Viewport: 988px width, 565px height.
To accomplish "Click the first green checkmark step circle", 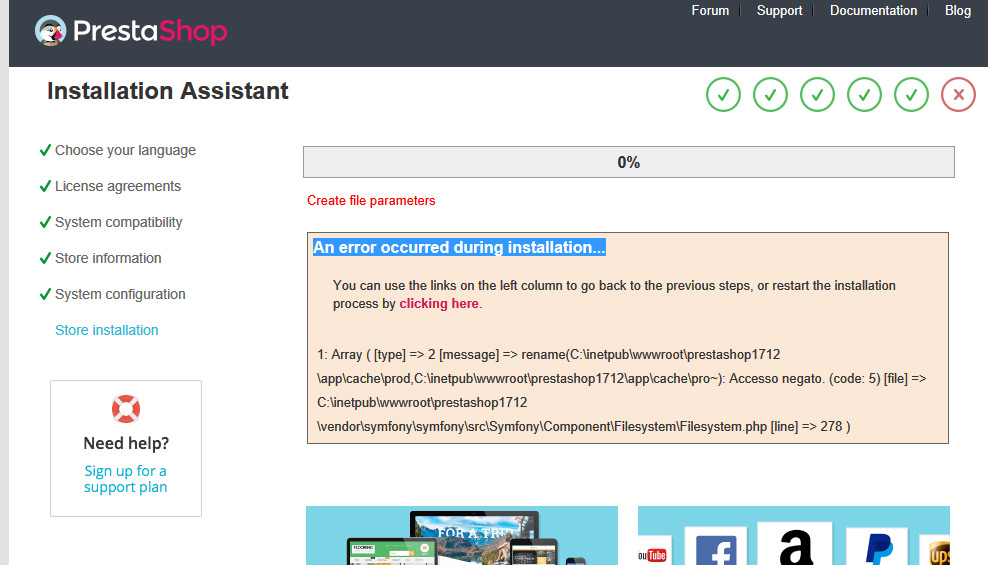I will pyautogui.click(x=723, y=94).
